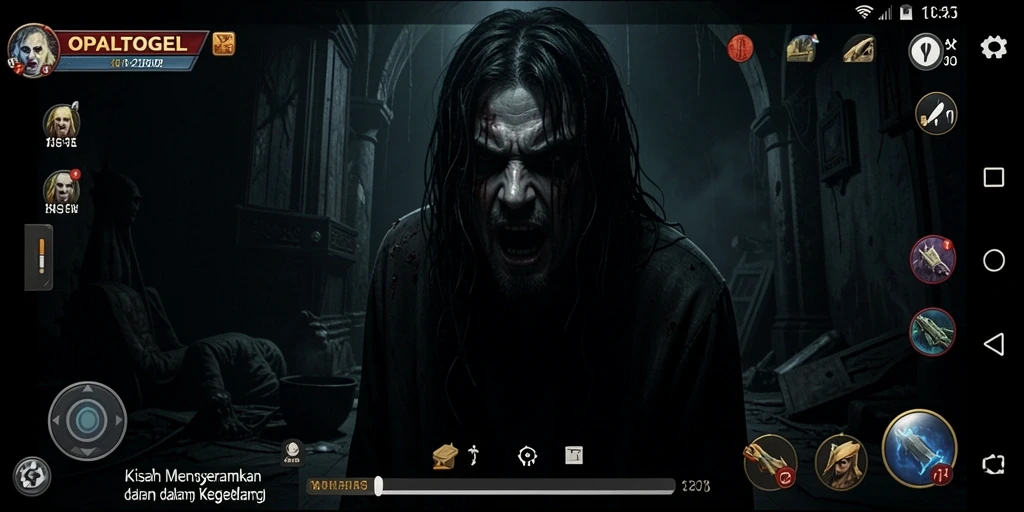Open the game settings gear
The height and width of the screenshot is (512, 1024).
point(993,47)
